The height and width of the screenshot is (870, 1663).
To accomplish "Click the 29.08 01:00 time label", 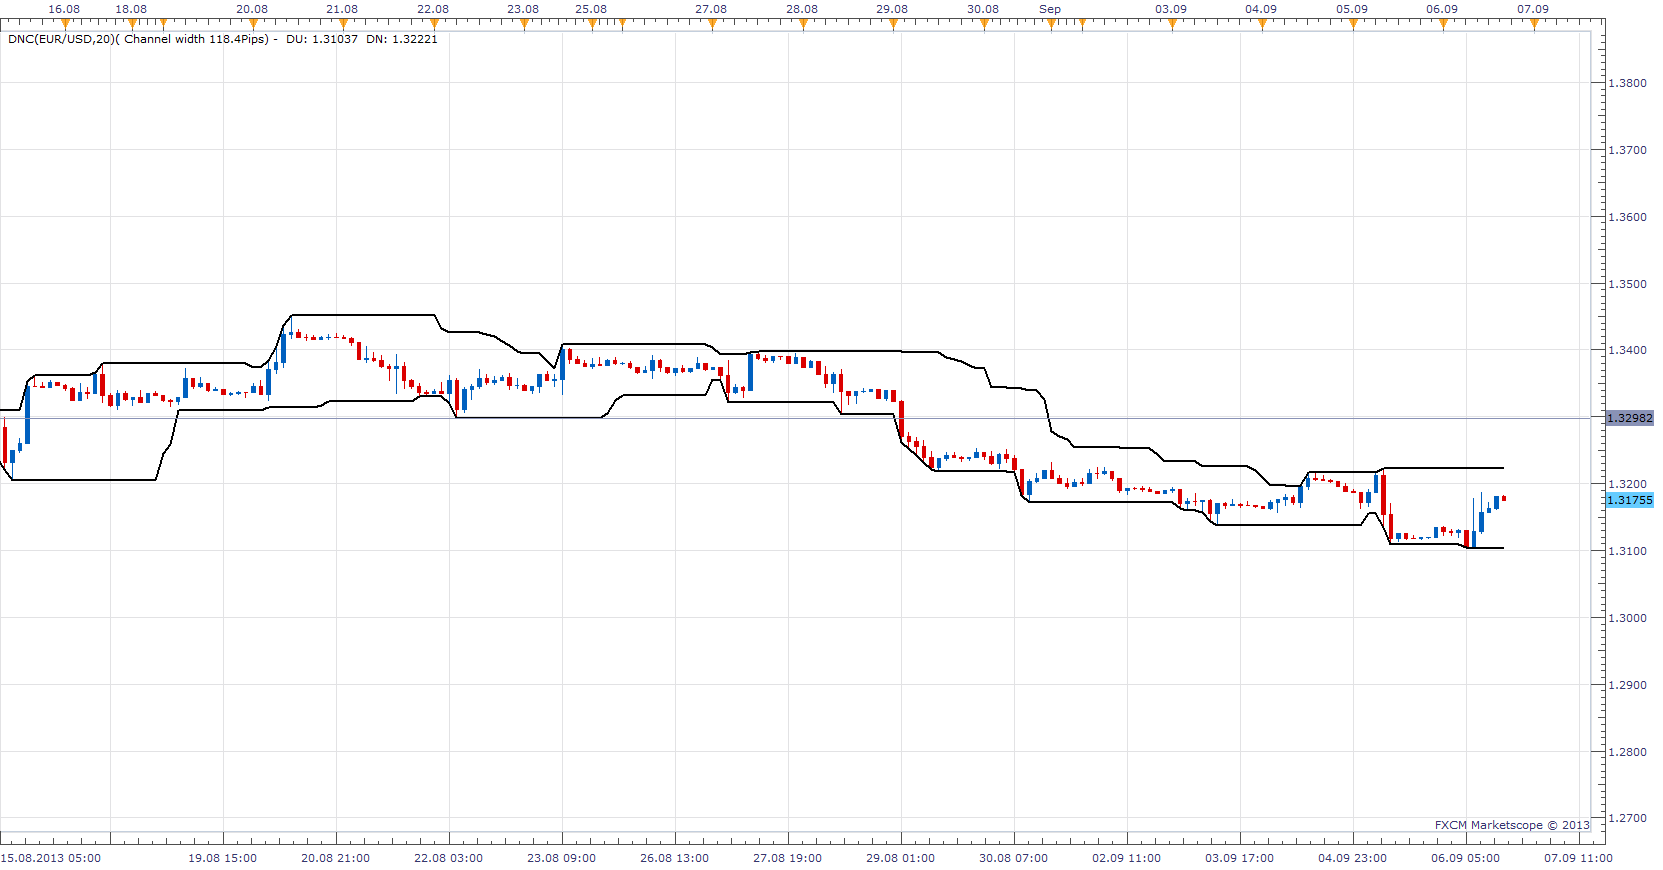I will (x=900, y=858).
